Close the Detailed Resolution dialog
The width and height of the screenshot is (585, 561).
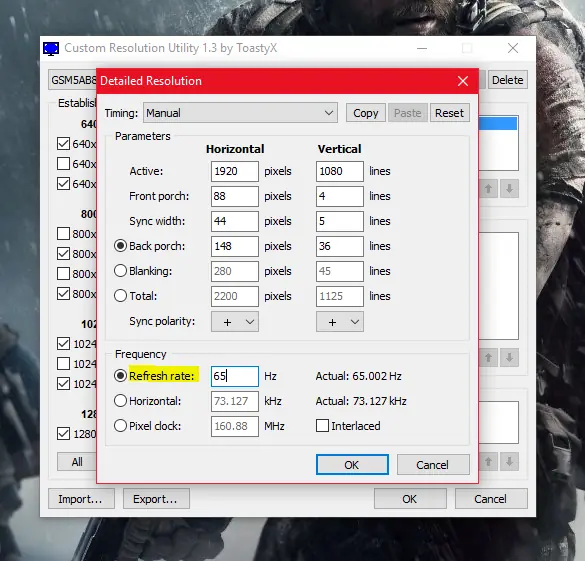point(463,81)
